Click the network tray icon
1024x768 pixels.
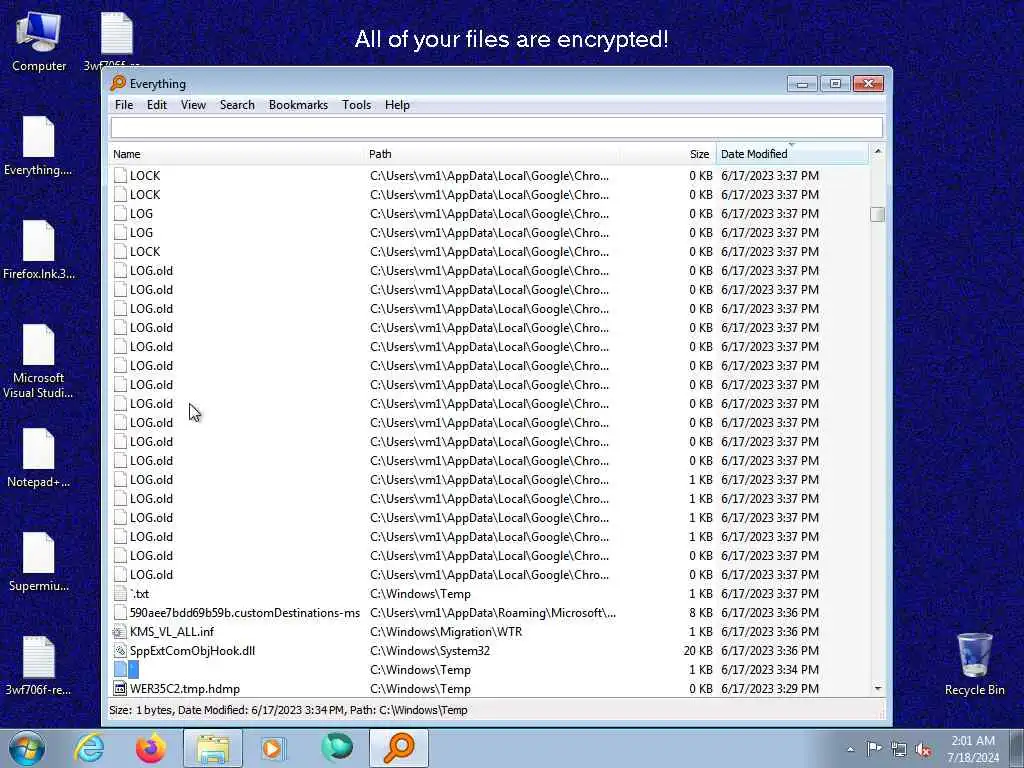899,749
